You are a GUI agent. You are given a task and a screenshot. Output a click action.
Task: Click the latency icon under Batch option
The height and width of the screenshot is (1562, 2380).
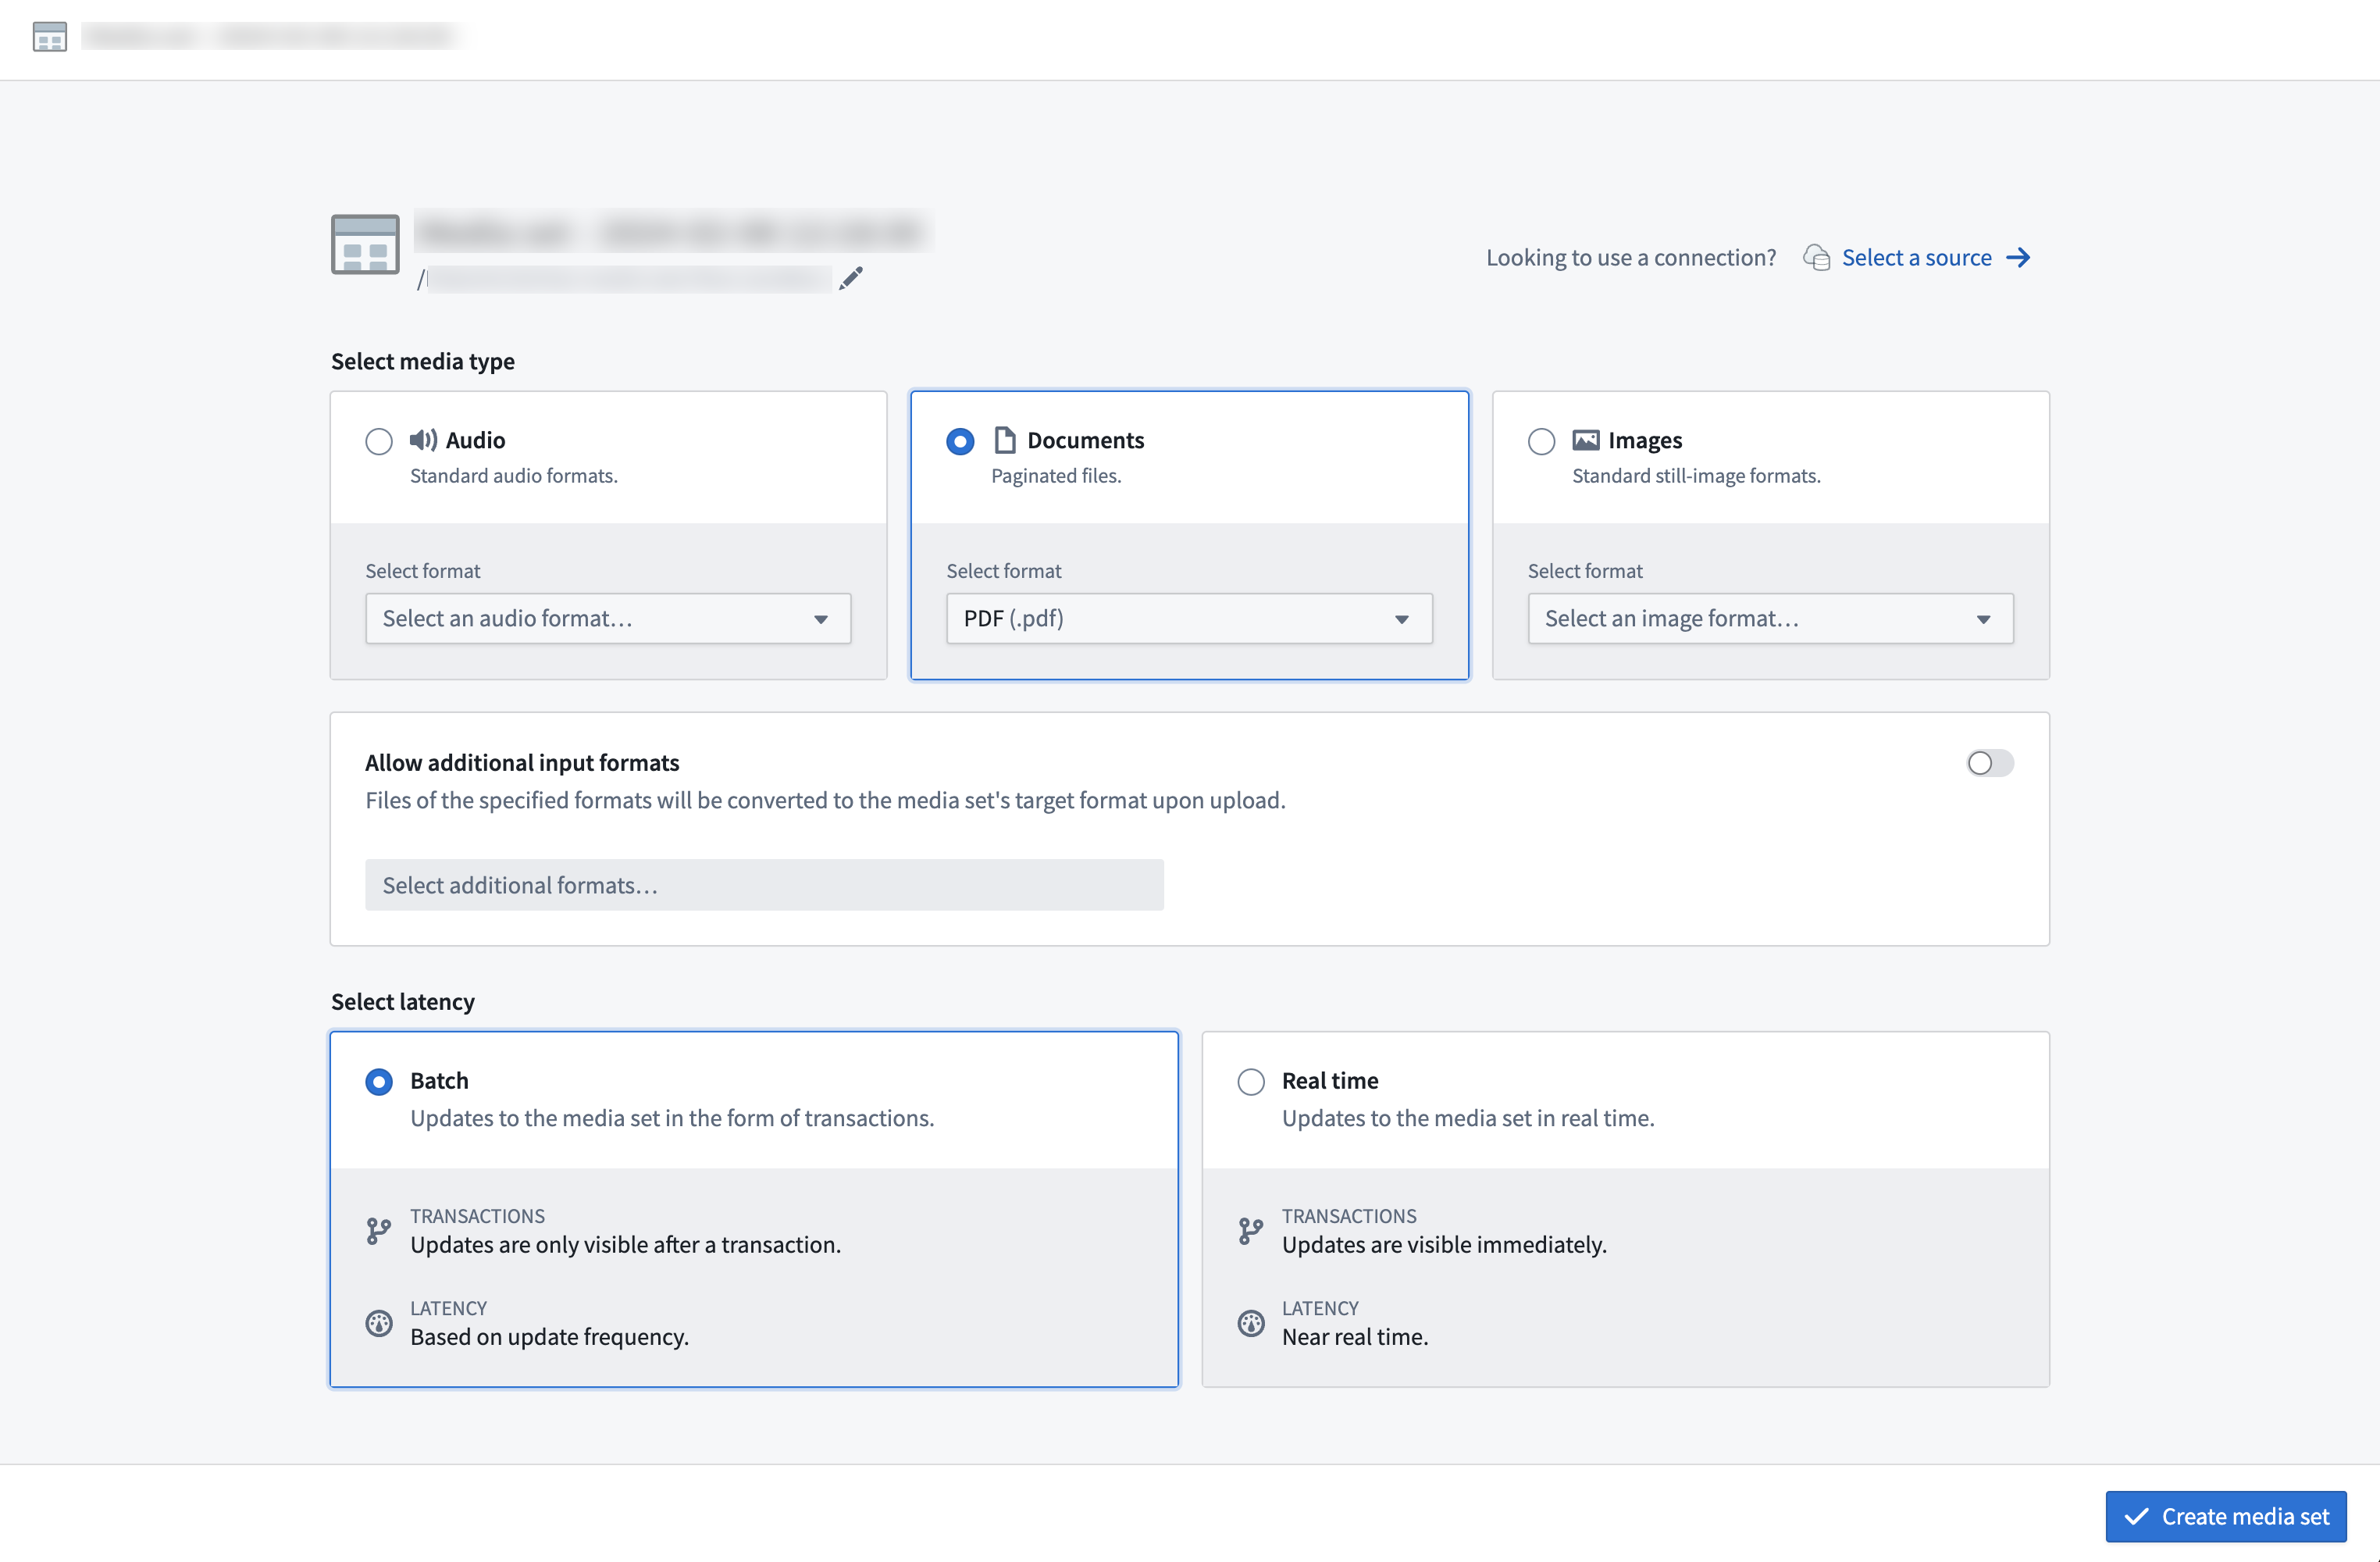pyautogui.click(x=378, y=1321)
